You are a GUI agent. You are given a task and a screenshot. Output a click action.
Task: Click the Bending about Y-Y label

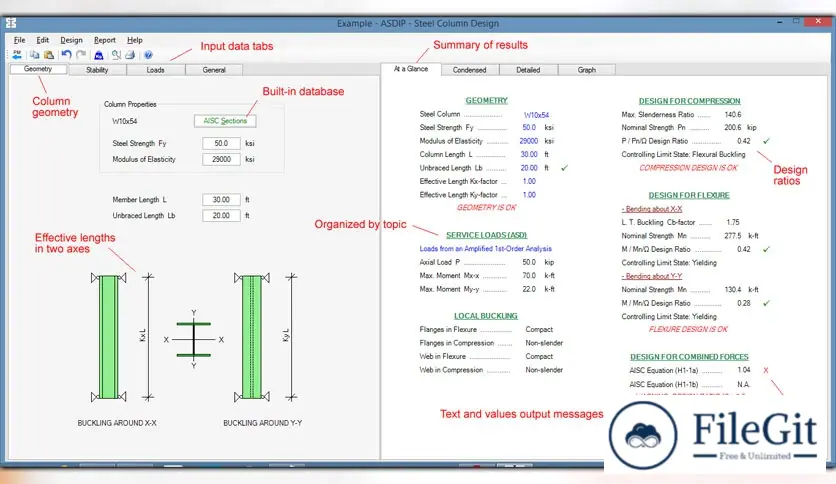[652, 276]
